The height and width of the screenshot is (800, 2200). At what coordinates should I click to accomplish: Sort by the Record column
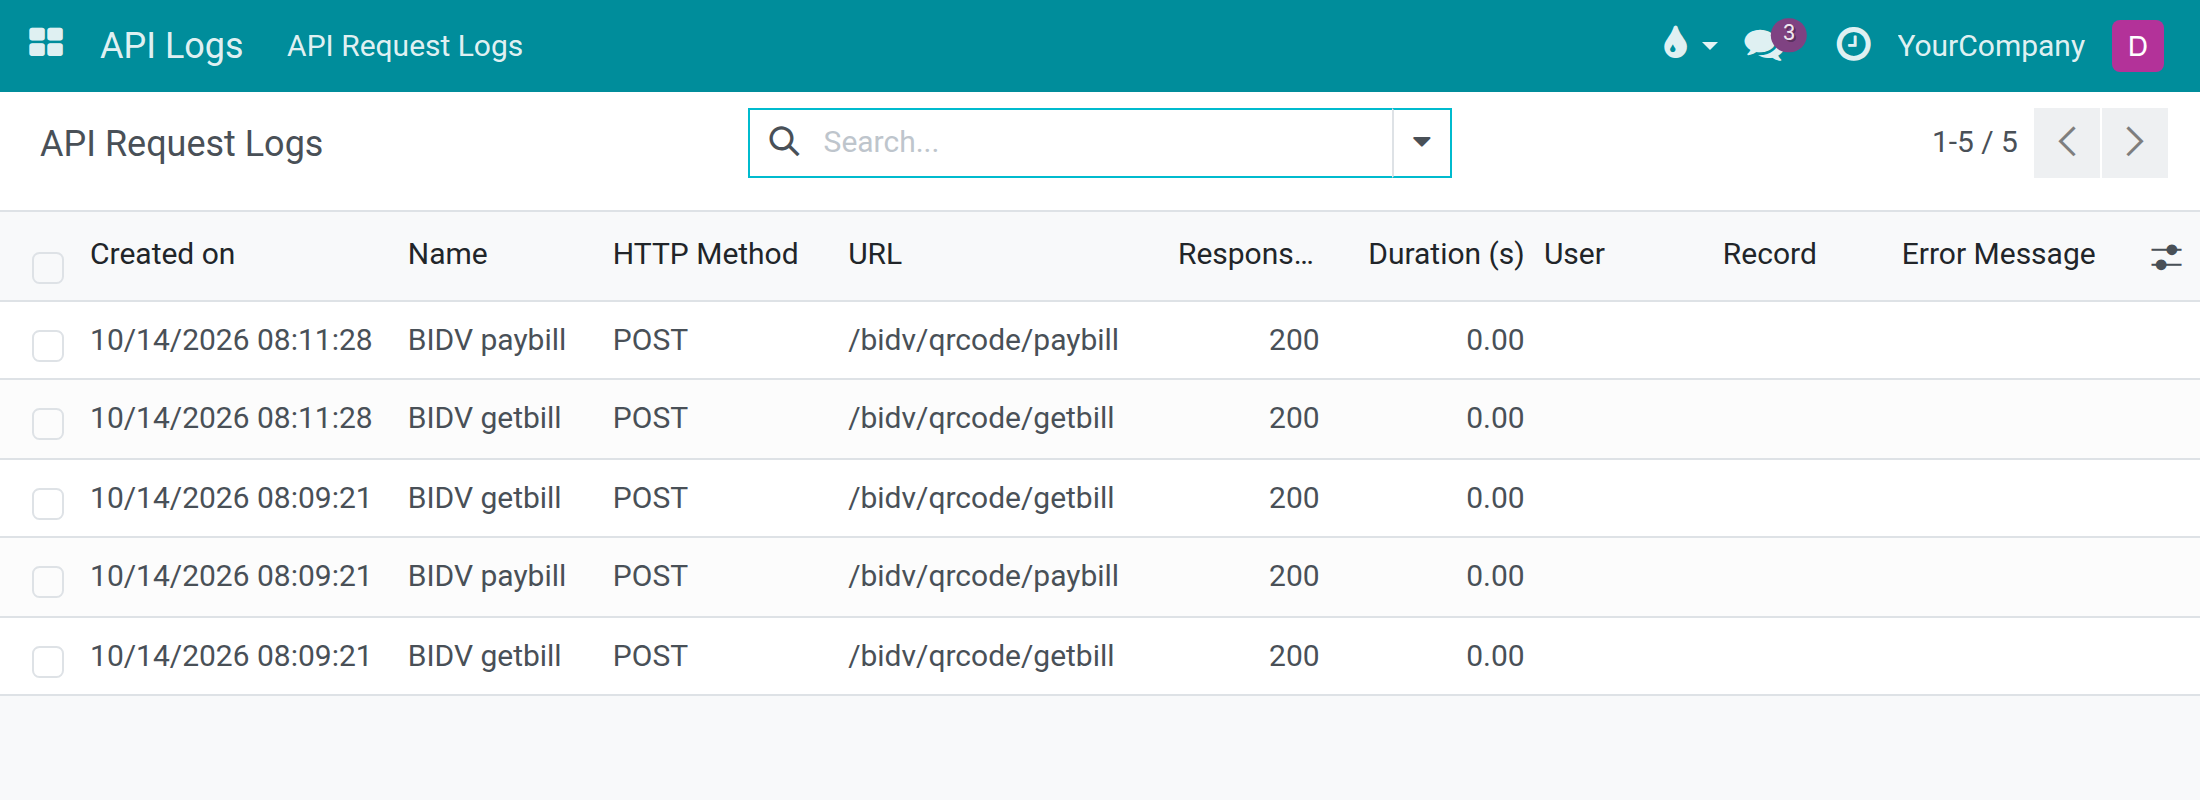point(1769,254)
